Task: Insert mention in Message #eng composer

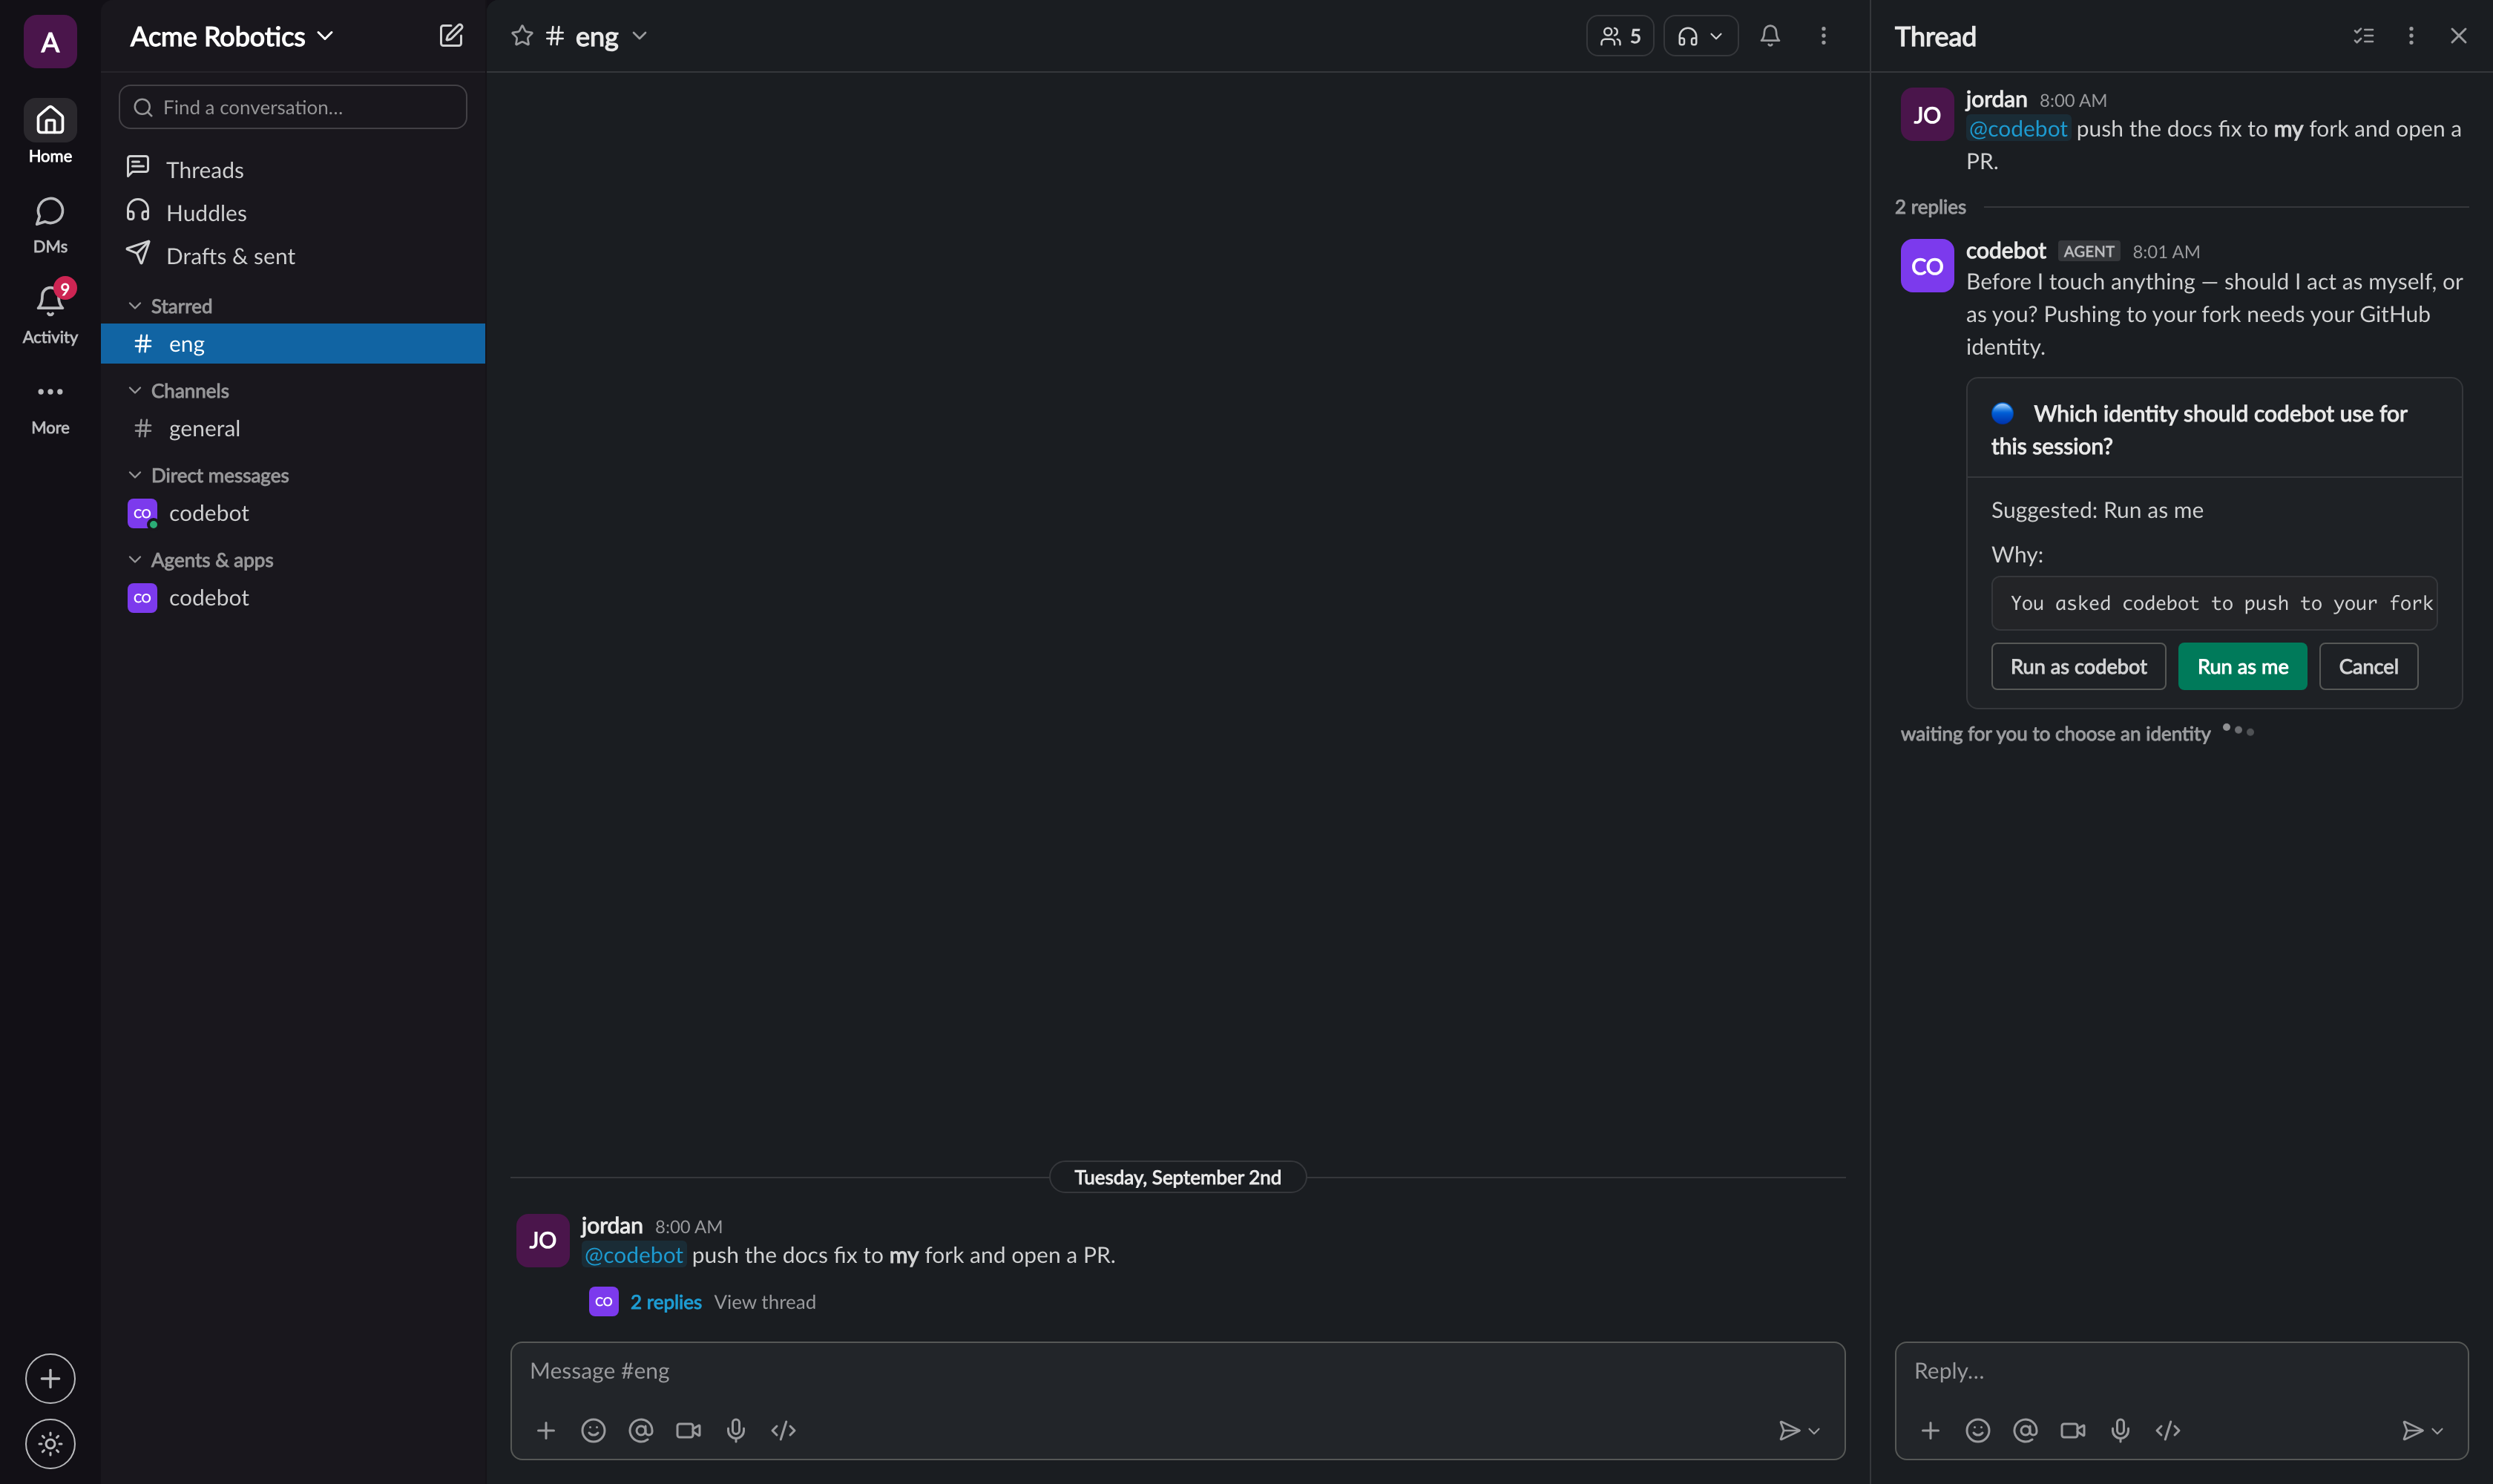Action: (641, 1430)
